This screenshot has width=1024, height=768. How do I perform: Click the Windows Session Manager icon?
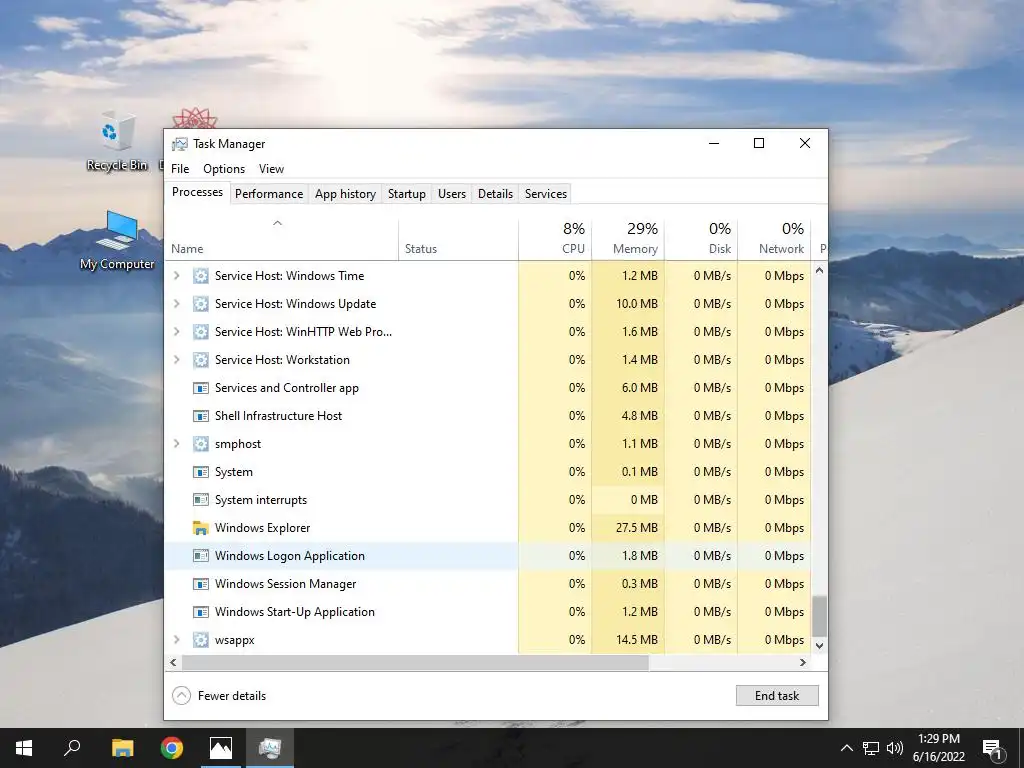tap(200, 584)
